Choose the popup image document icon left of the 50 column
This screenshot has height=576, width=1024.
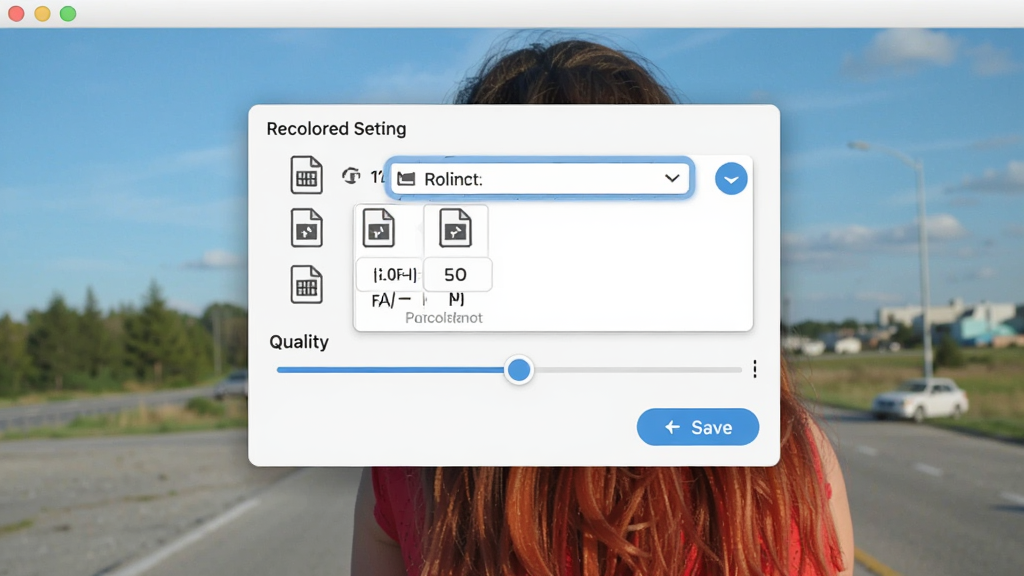pos(379,228)
